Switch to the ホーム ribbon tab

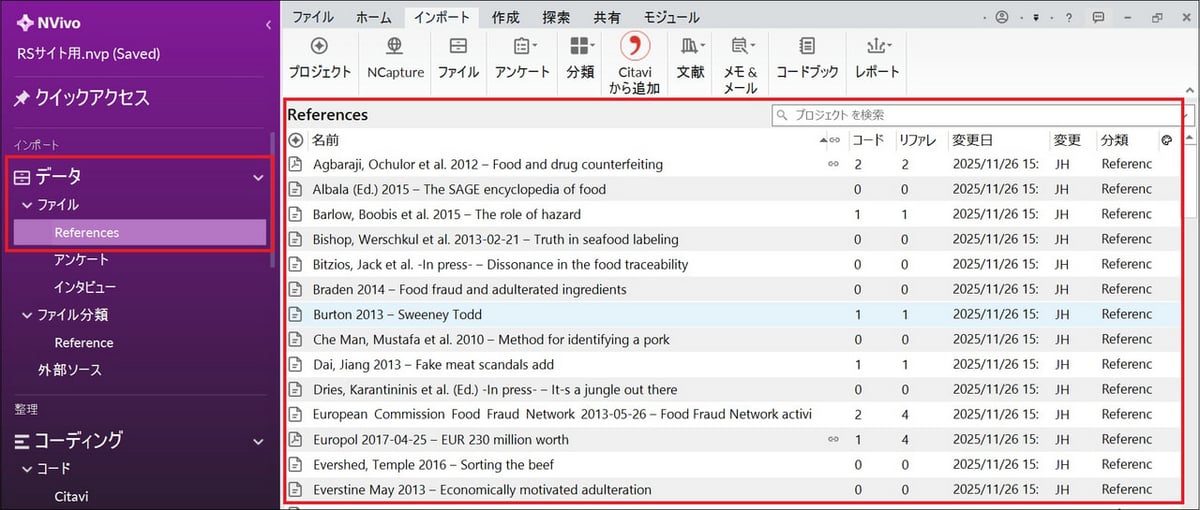point(374,17)
